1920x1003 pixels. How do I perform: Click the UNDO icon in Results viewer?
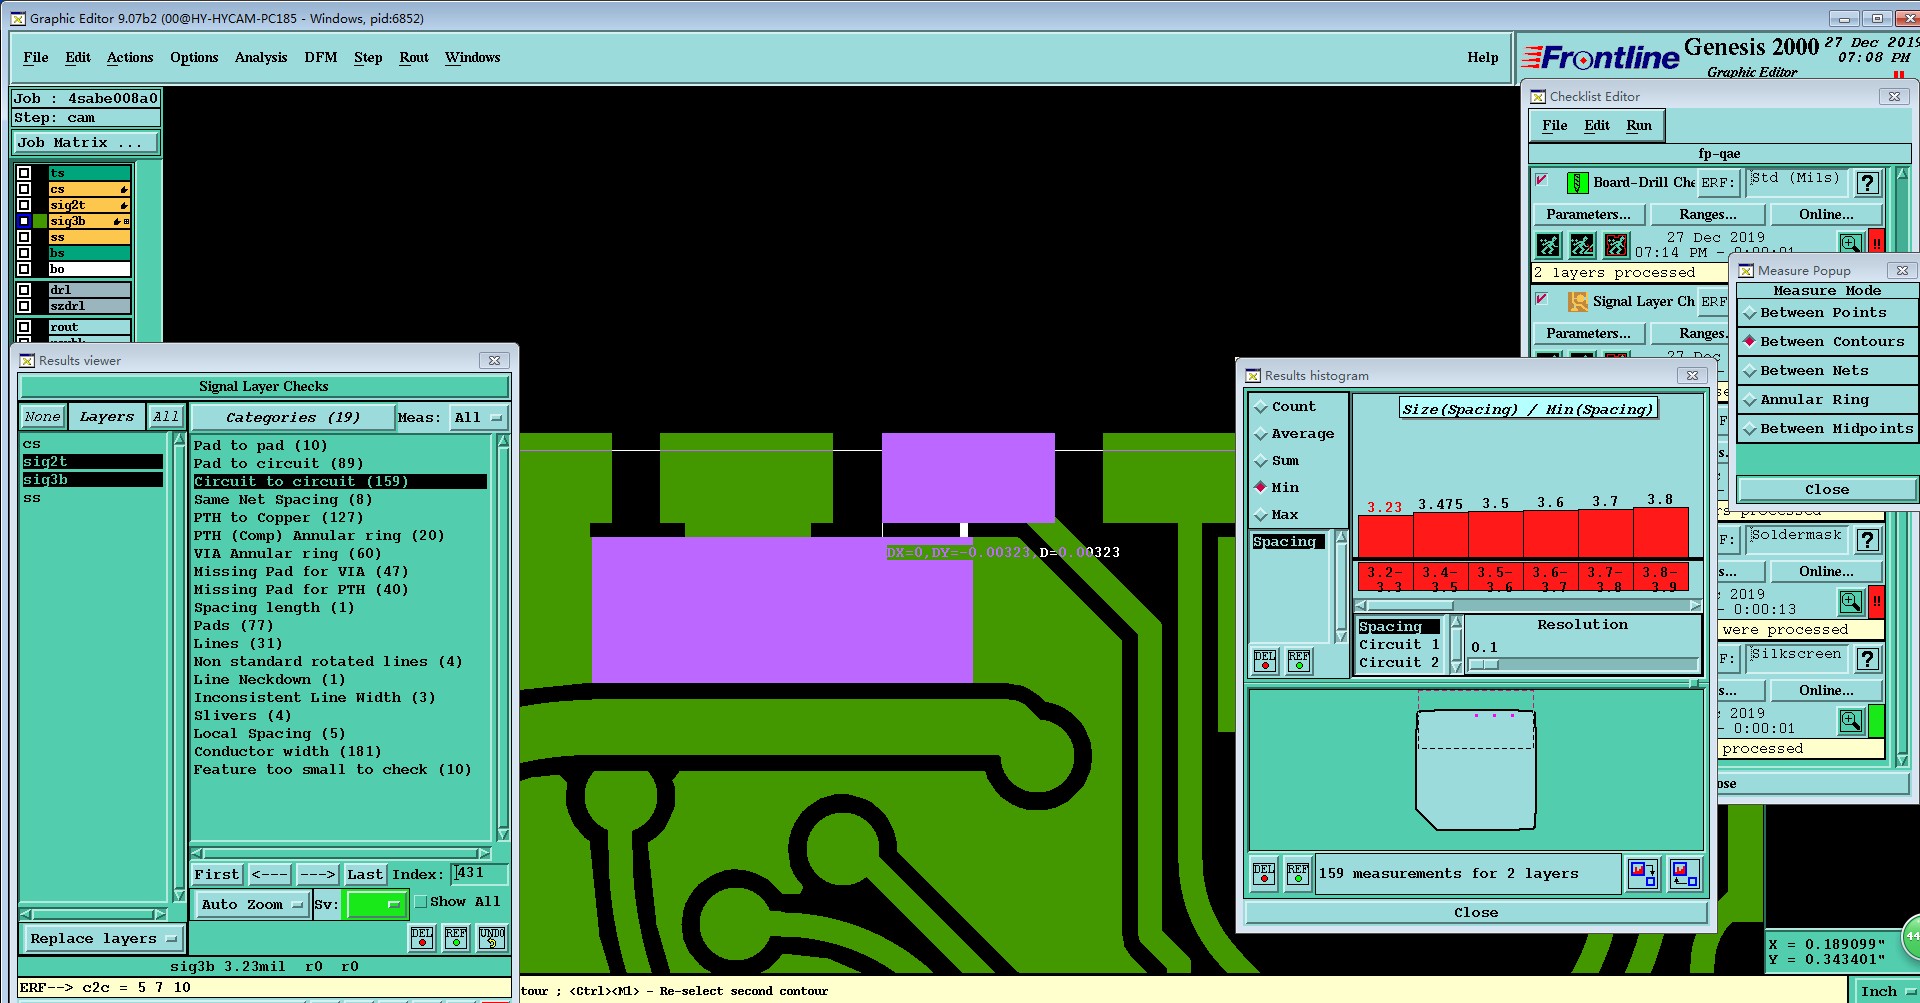pyautogui.click(x=492, y=938)
